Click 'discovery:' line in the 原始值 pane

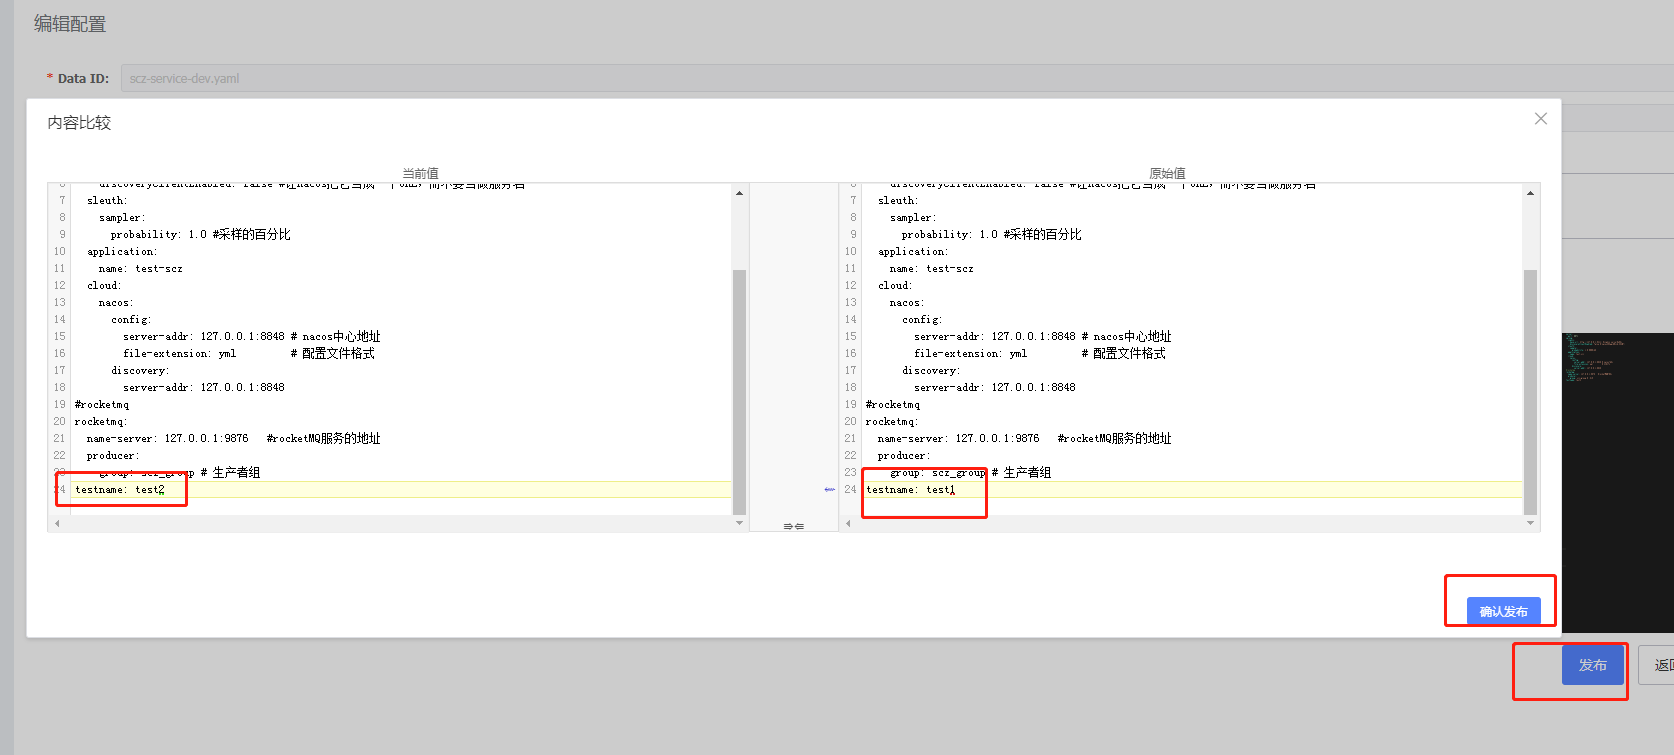pyautogui.click(x=931, y=370)
